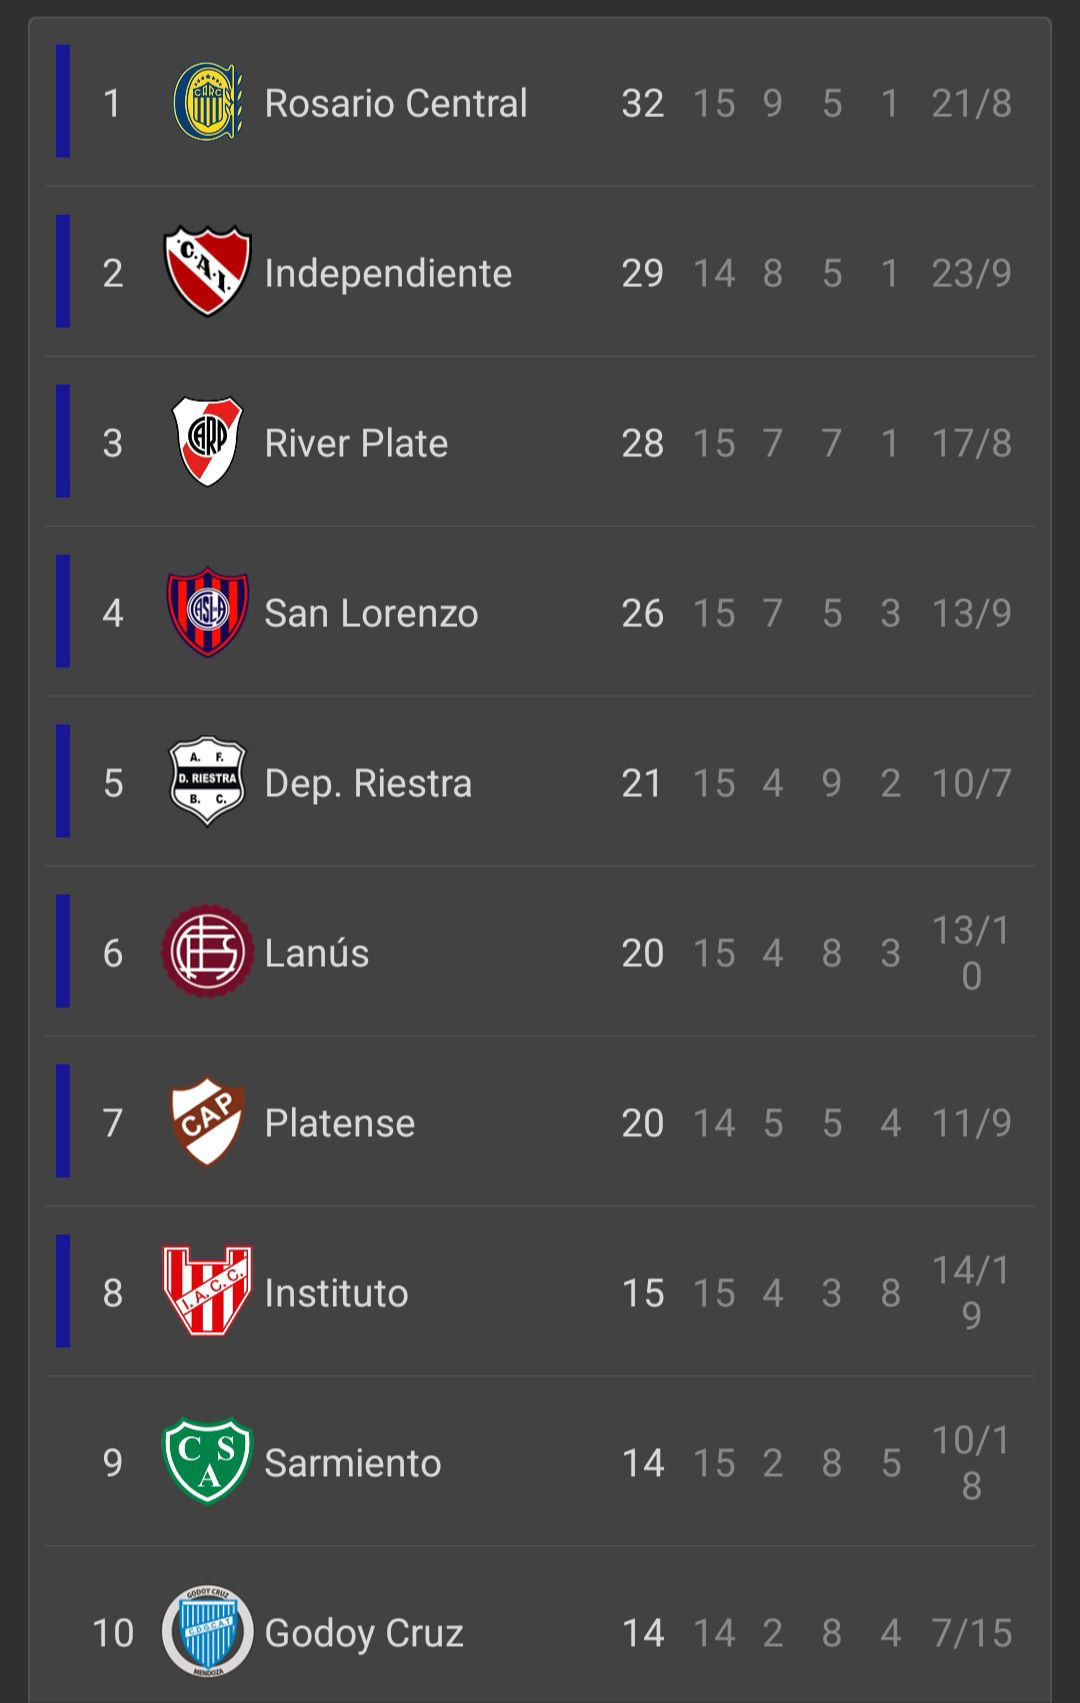Select the River Plate team name
Viewport: 1080px width, 1703px height.
tap(356, 443)
